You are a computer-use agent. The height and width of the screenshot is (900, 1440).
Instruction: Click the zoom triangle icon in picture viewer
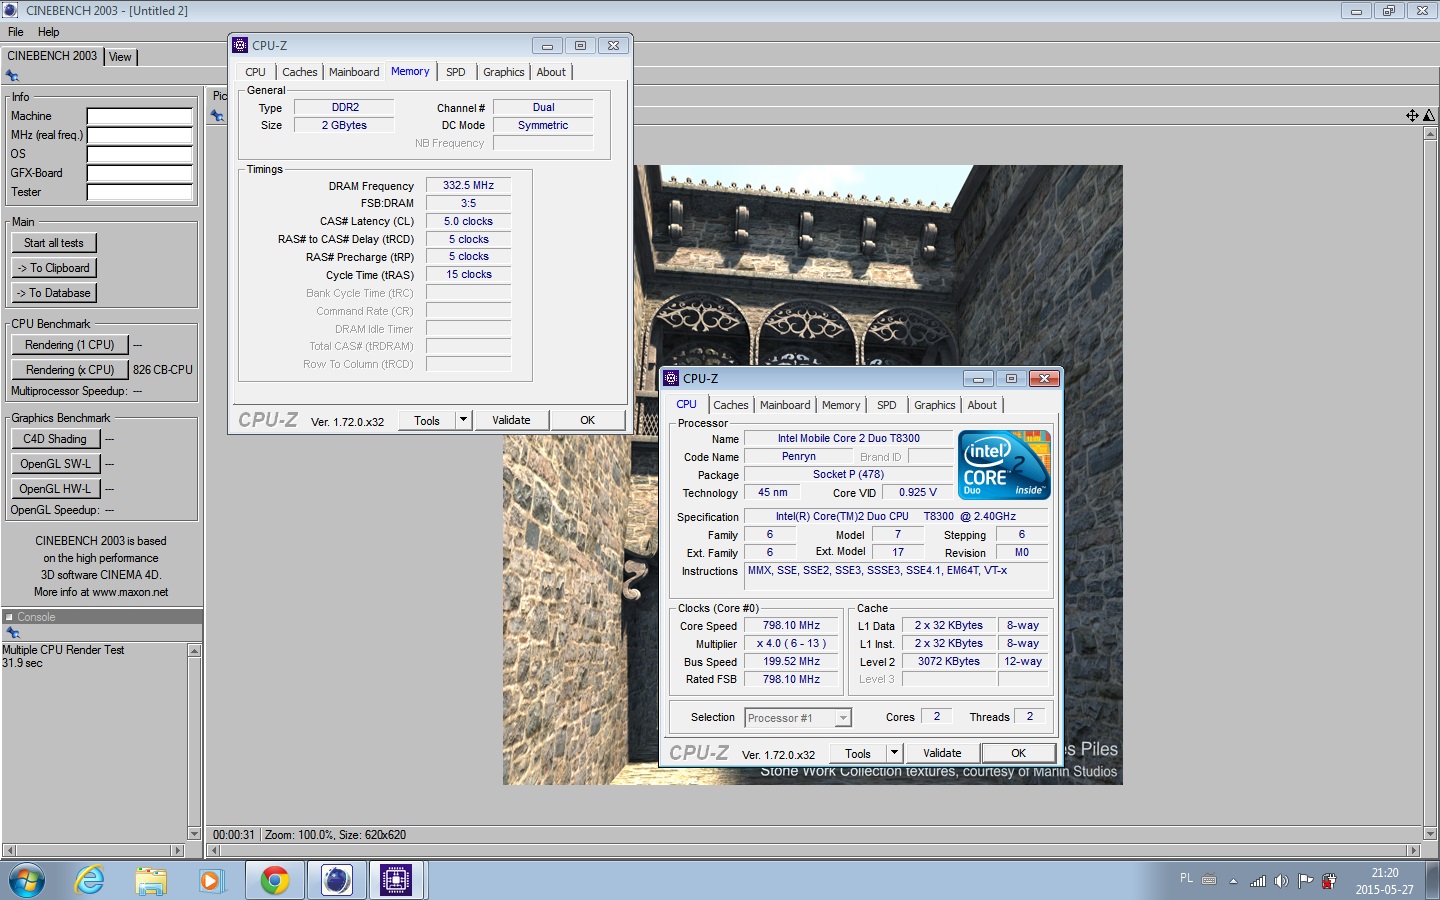[x=1429, y=116]
